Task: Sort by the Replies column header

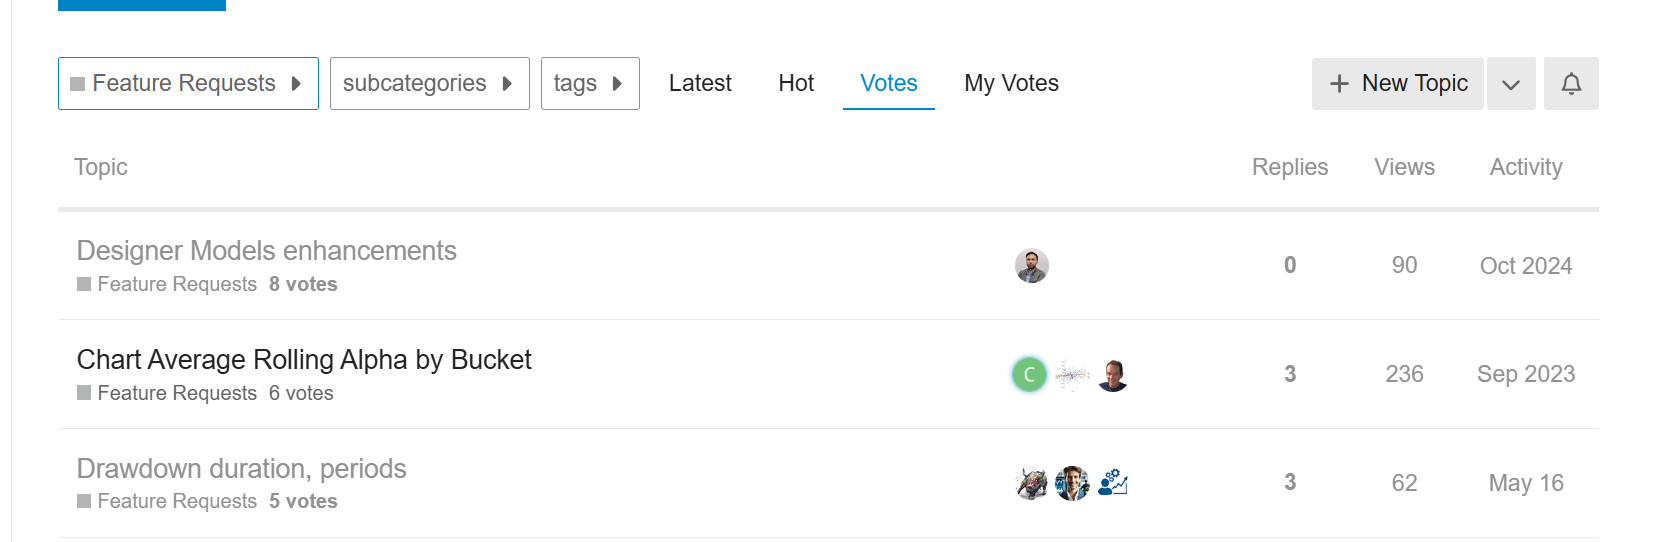Action: click(1290, 167)
